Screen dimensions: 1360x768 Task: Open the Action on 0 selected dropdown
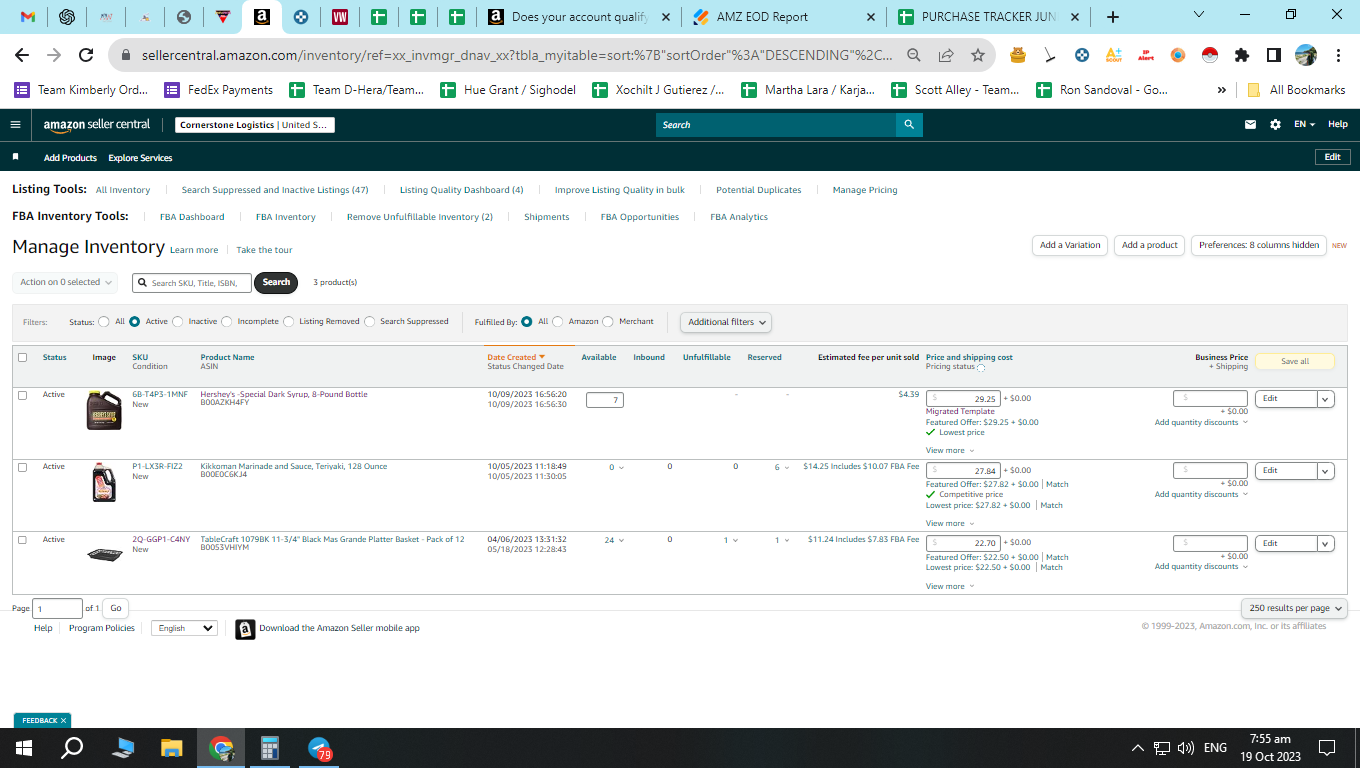tap(65, 282)
